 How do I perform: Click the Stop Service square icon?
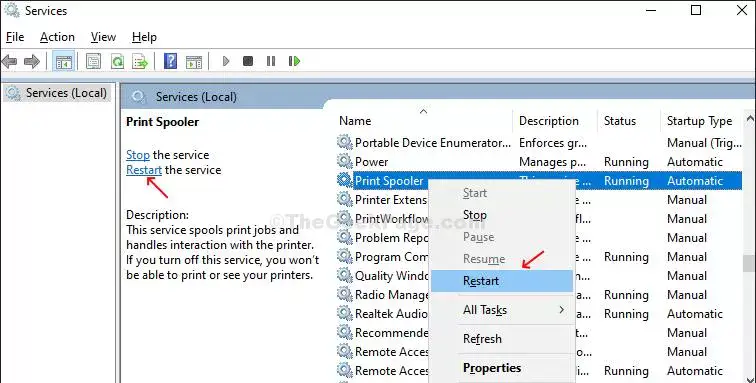[248, 61]
